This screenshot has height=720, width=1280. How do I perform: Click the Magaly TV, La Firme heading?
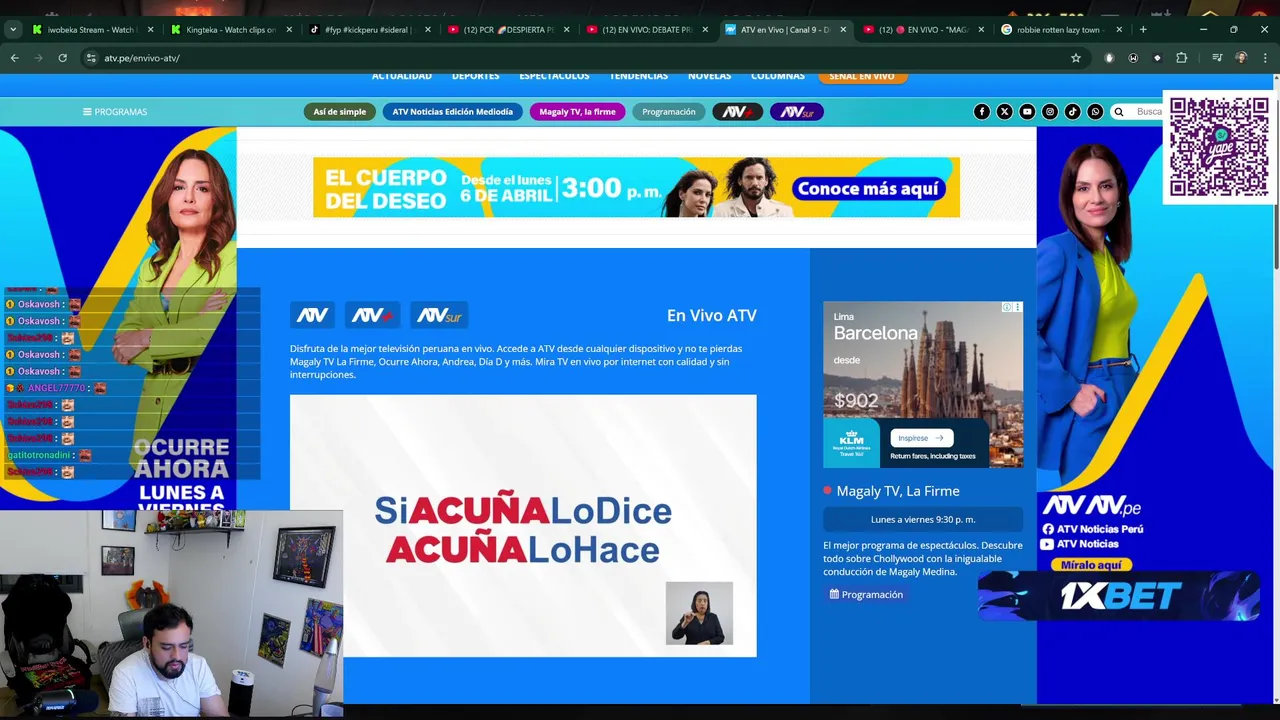(x=898, y=491)
